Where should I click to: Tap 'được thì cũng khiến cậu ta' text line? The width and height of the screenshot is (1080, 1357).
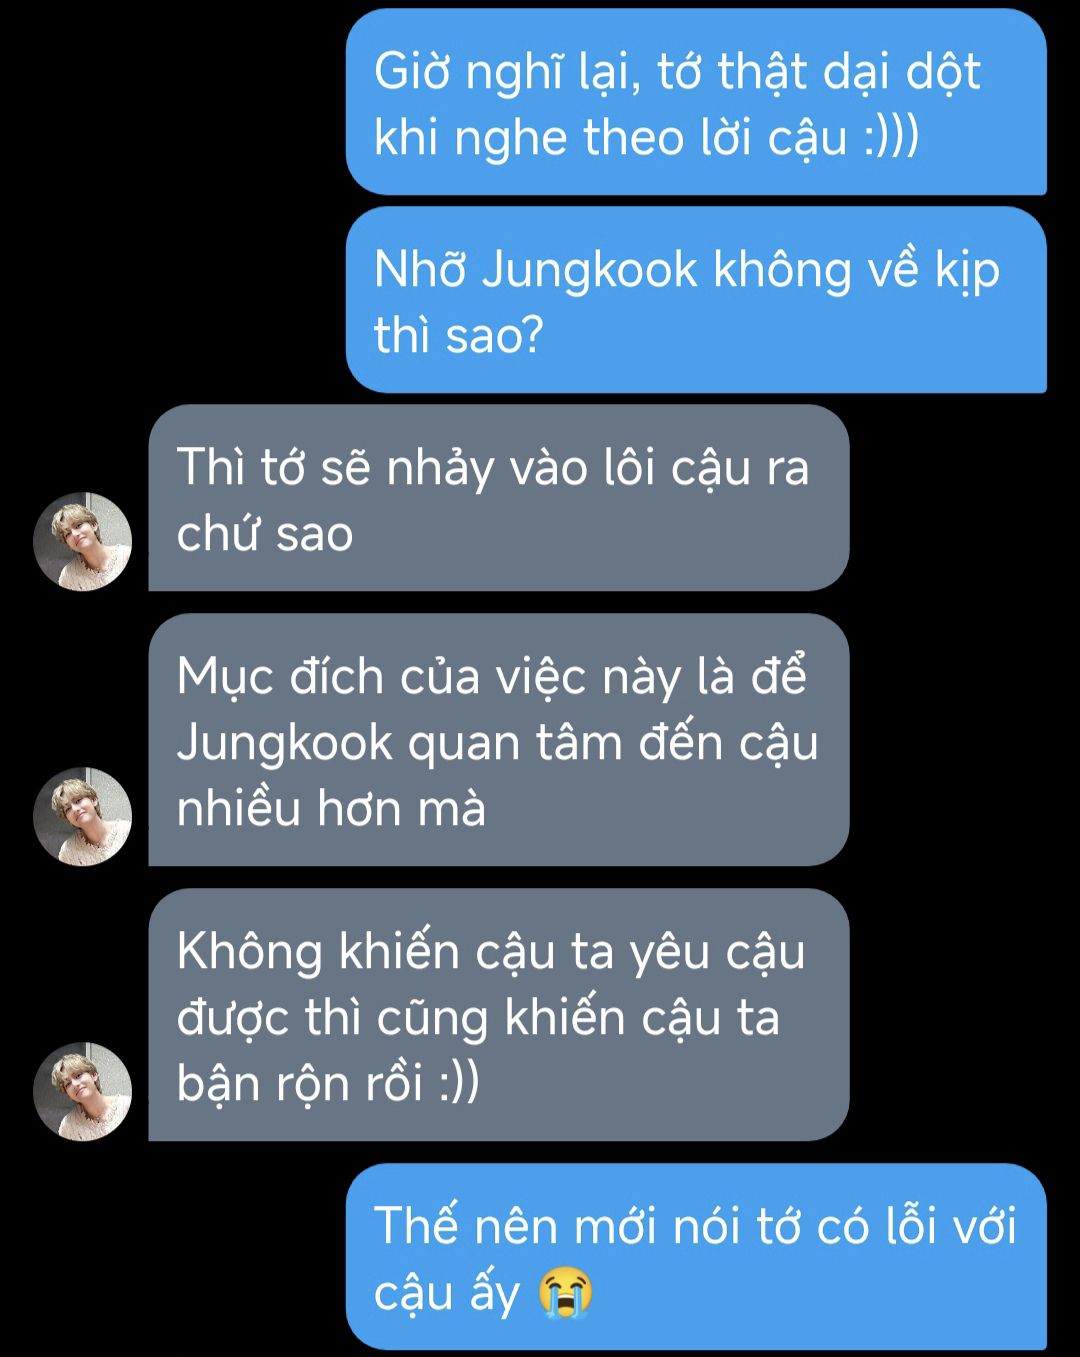pos(478,1017)
